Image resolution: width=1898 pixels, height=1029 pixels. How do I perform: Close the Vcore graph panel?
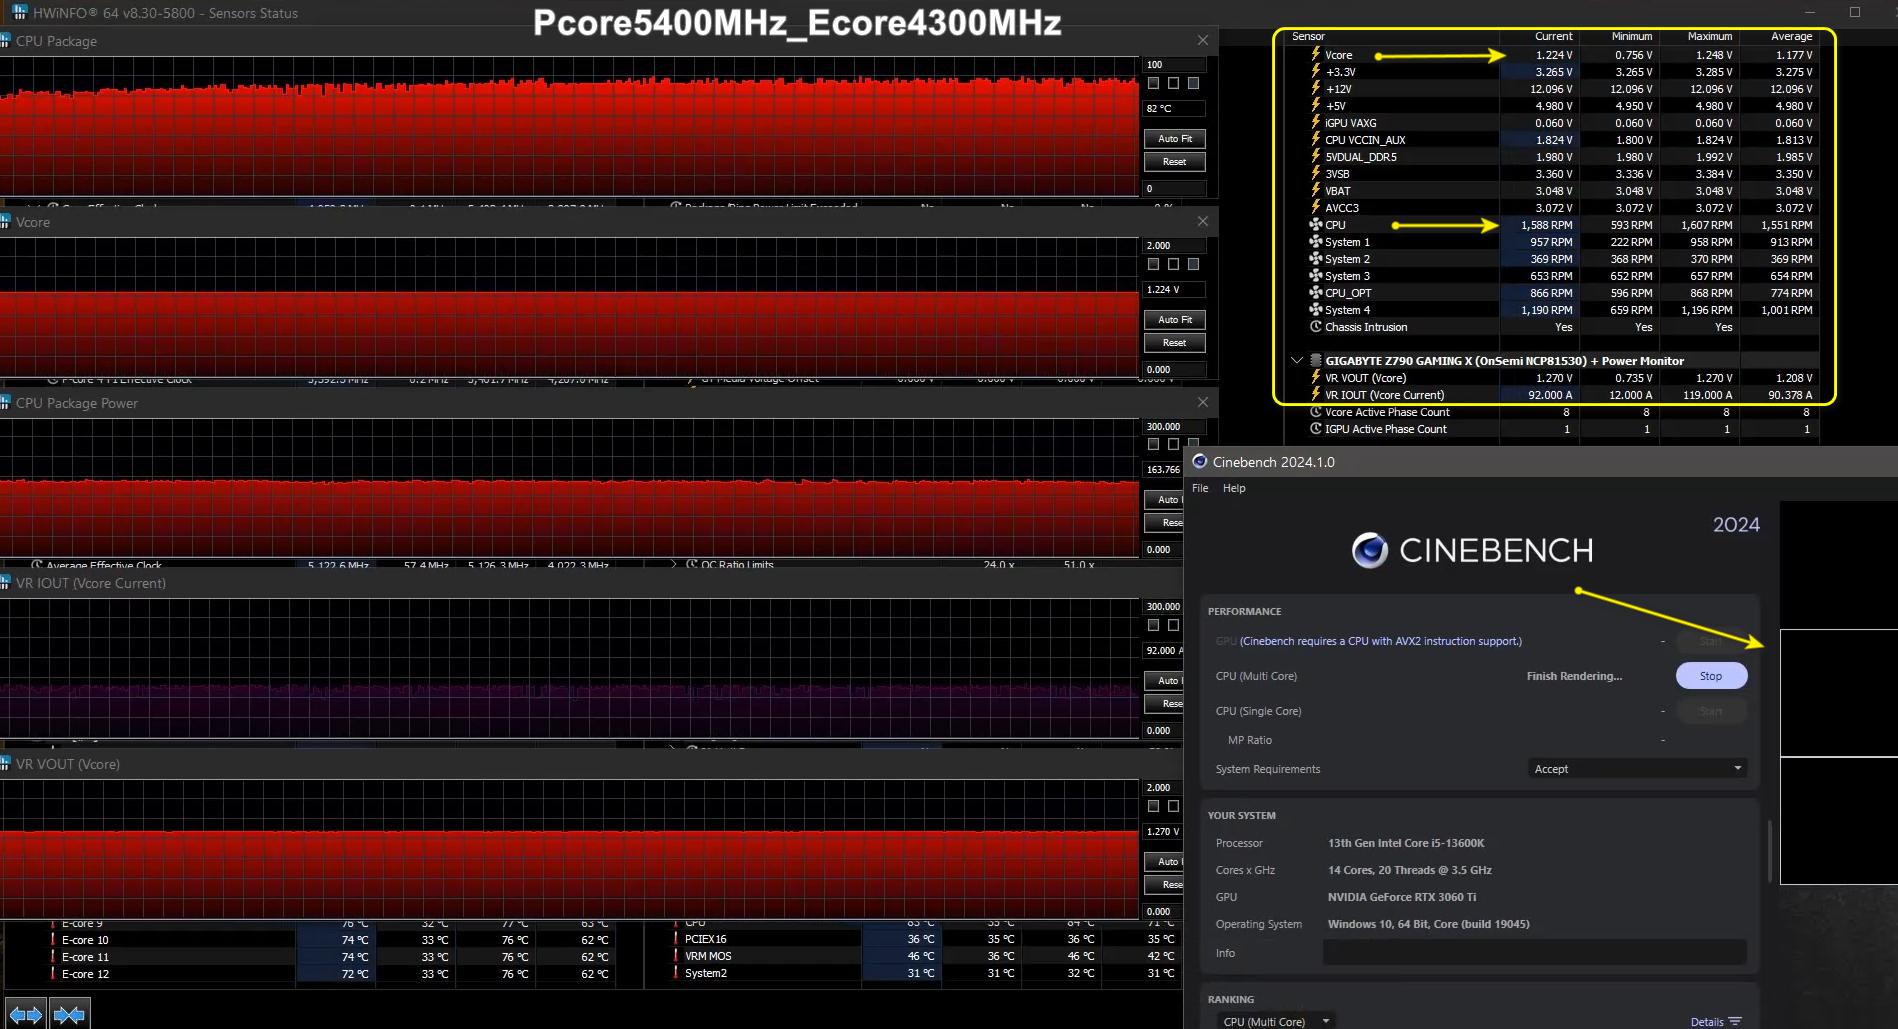(1203, 221)
